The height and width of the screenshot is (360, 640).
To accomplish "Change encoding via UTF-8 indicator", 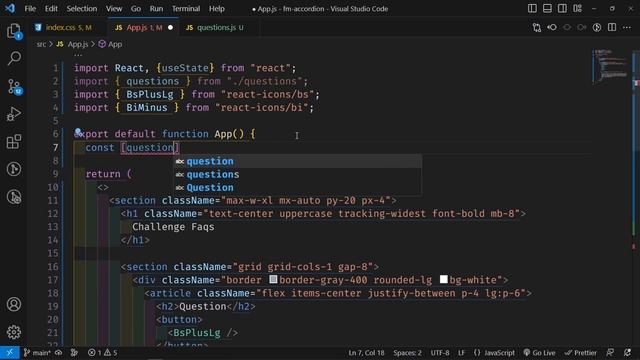I will [x=440, y=353].
